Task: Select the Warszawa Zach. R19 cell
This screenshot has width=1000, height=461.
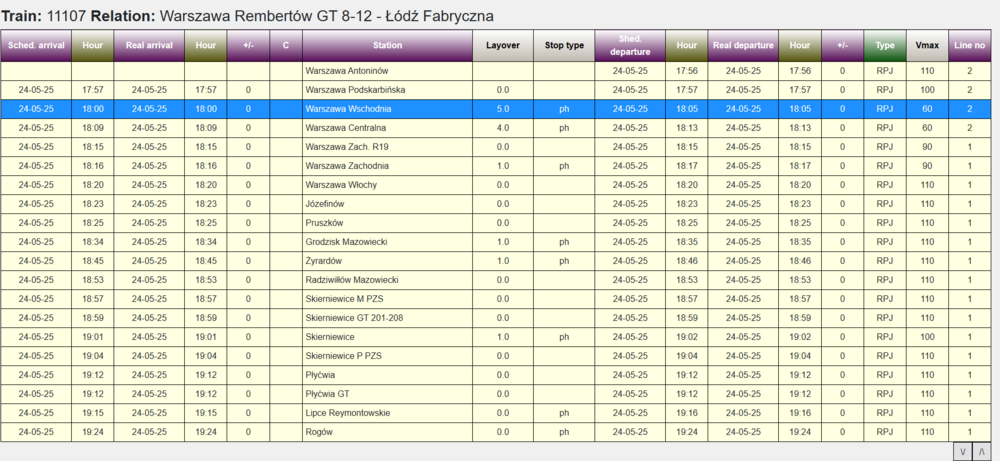Action: (388, 147)
